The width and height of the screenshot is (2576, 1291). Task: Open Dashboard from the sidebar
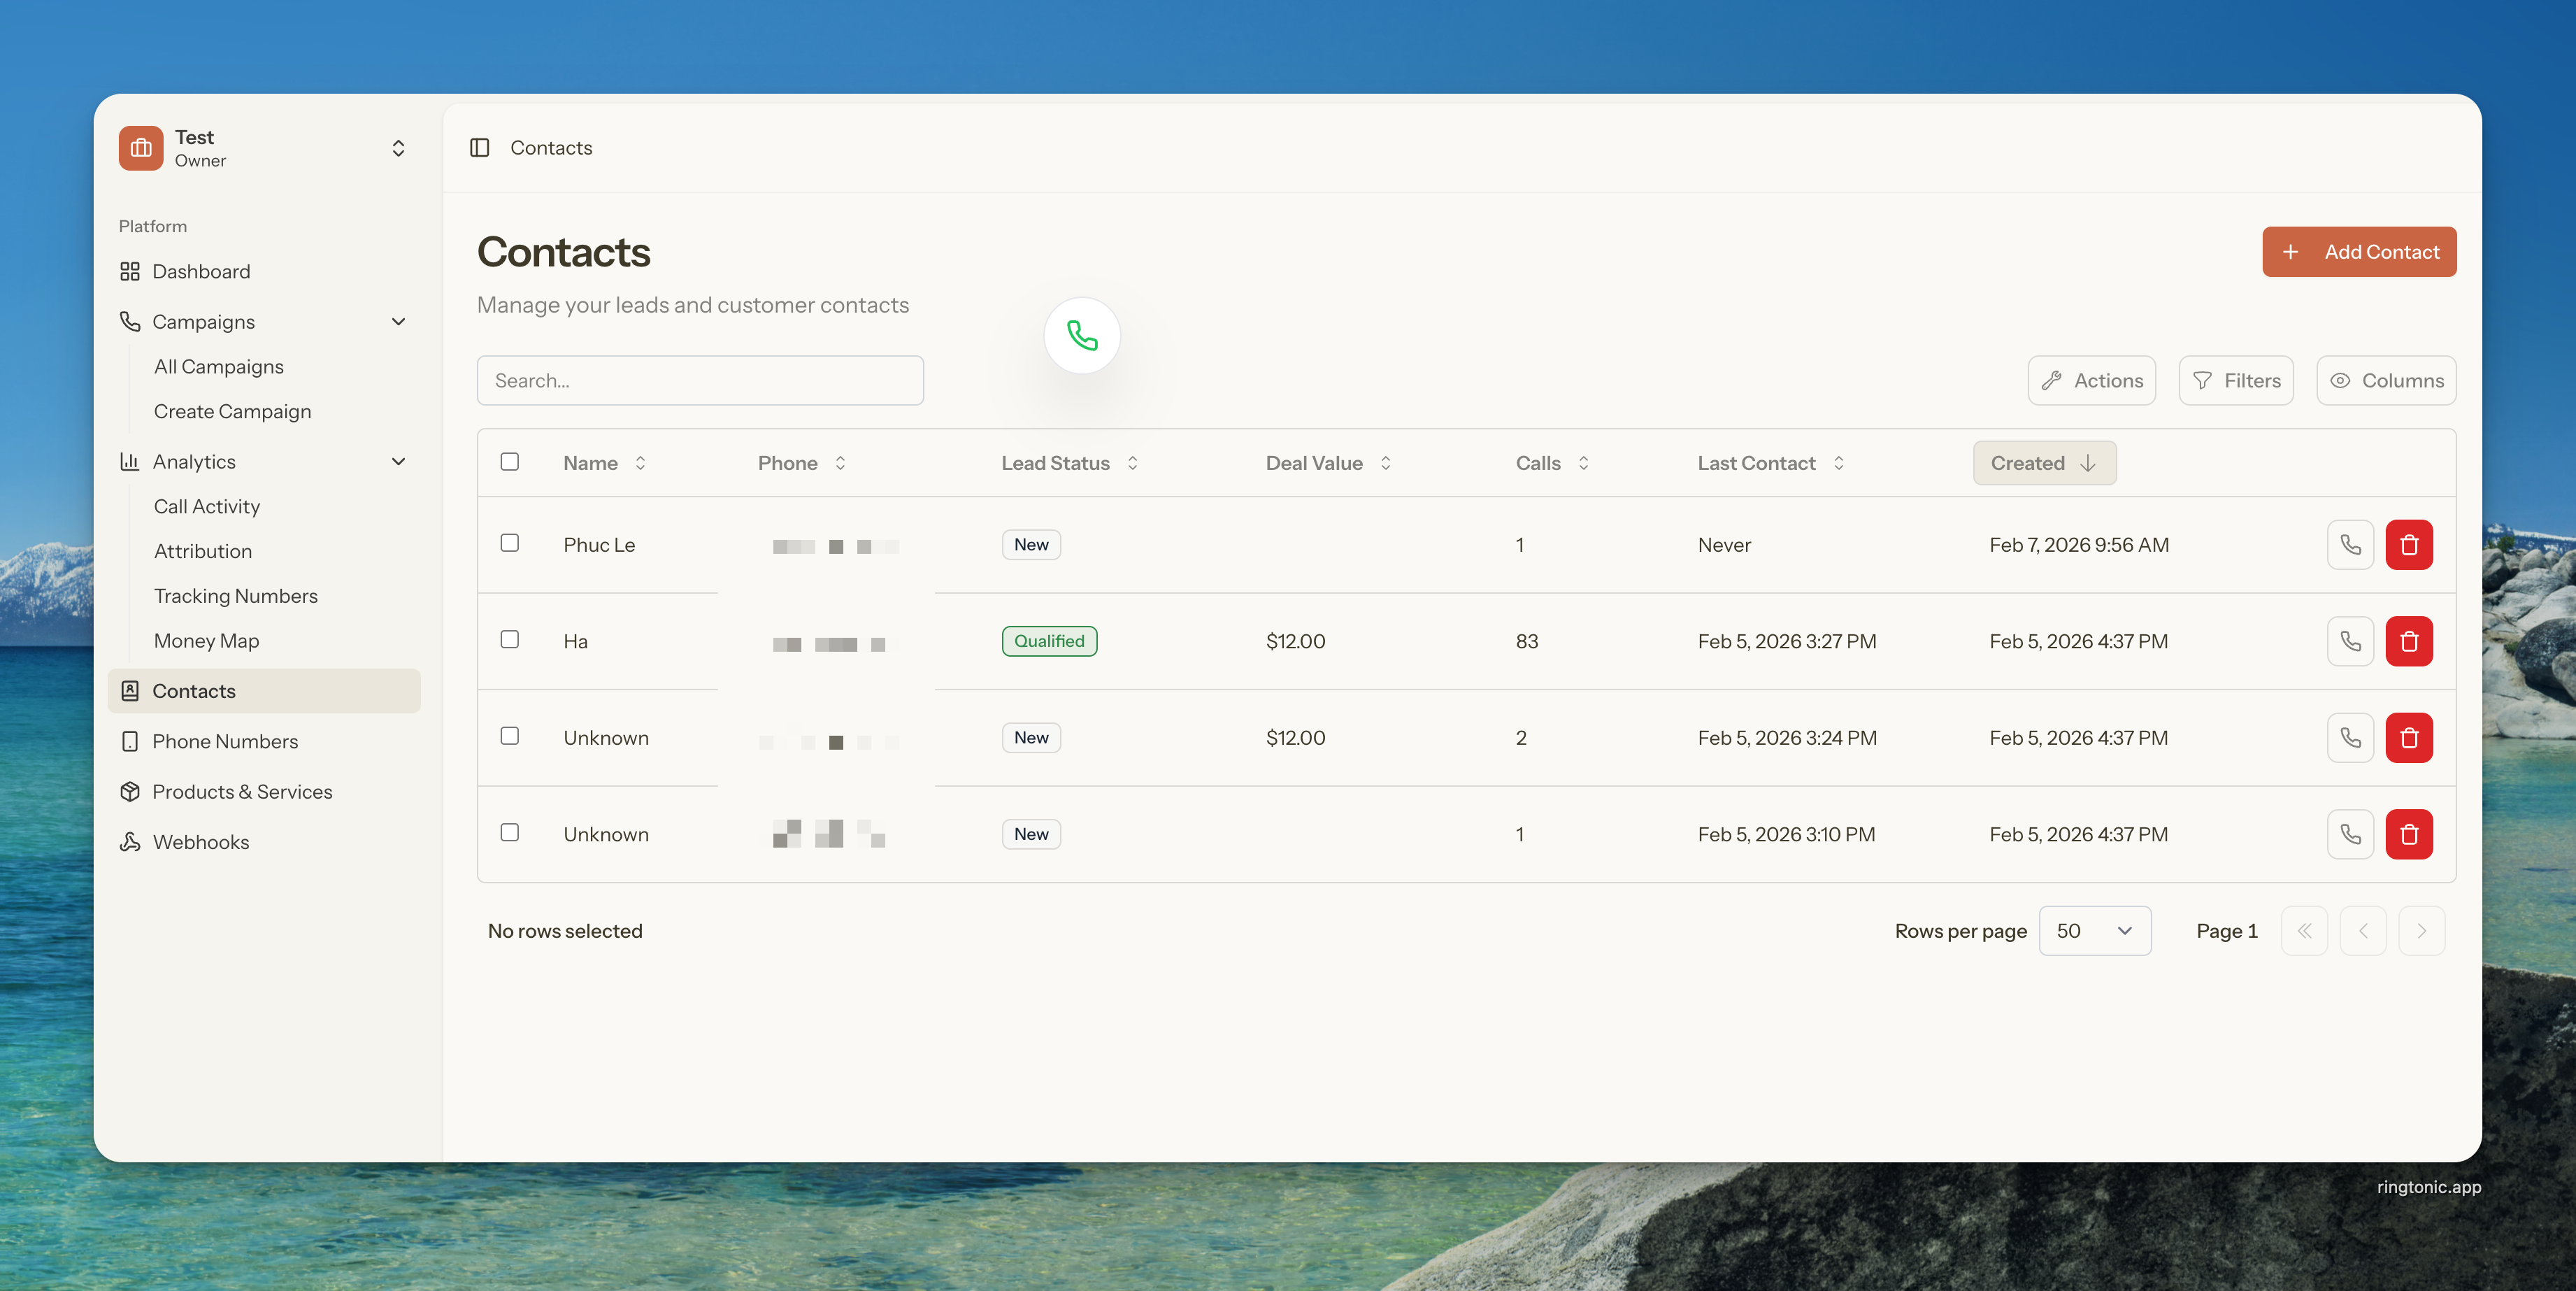pos(201,272)
